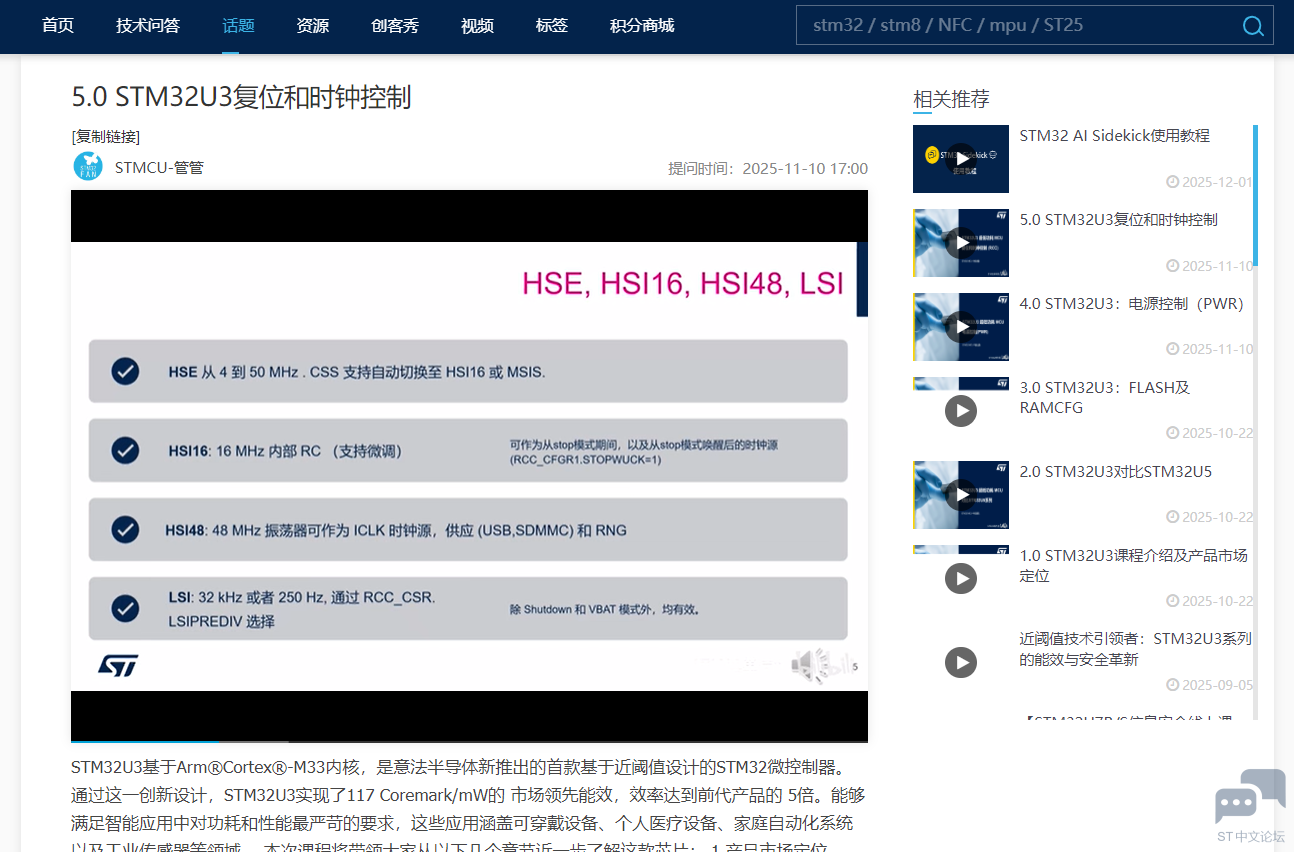
Task: Click the [复制链接] copy link
Action: point(106,137)
